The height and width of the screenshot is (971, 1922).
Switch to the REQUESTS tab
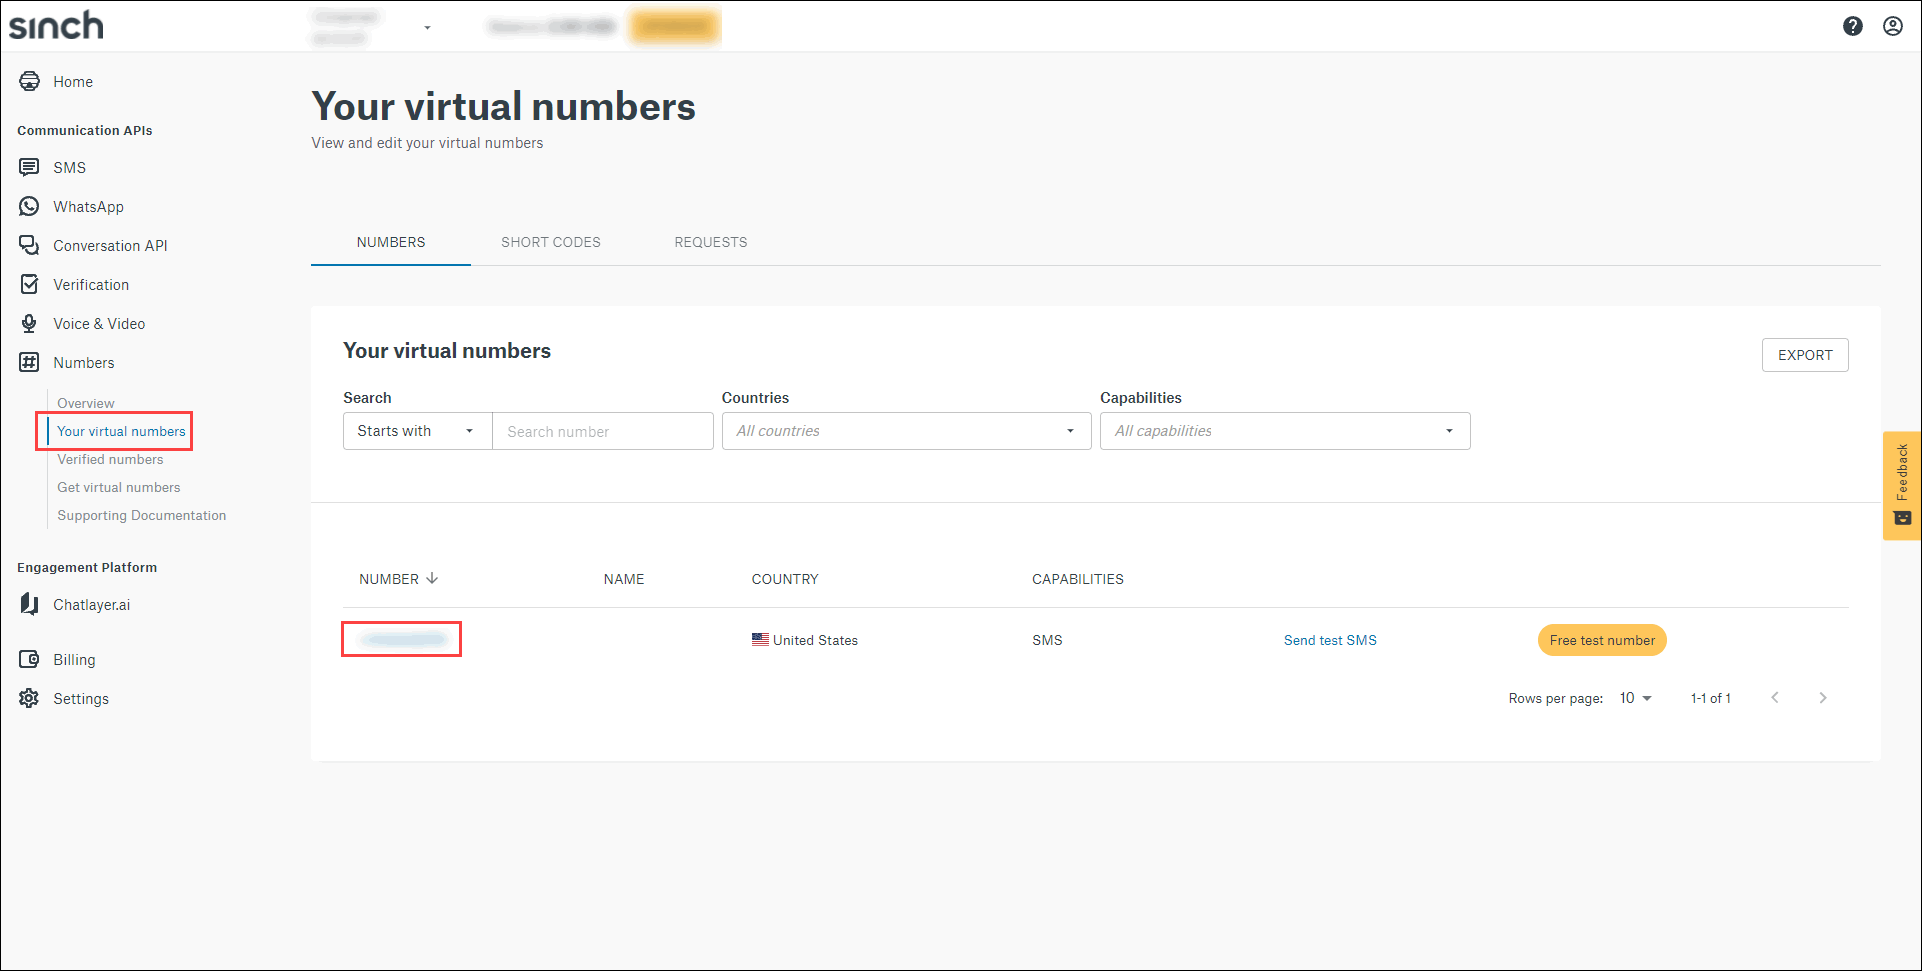pyautogui.click(x=710, y=242)
